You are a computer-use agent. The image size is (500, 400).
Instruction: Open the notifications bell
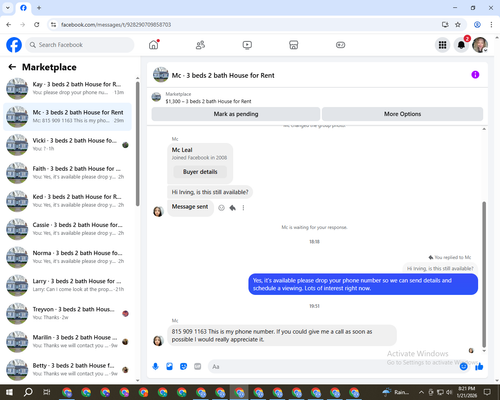pos(461,45)
